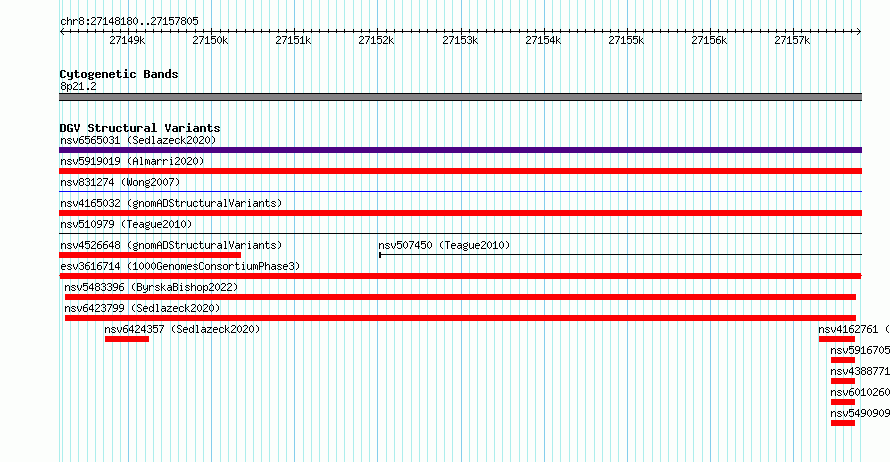Click the Cytogenetic Bands track title
This screenshot has height=462, width=890.
119,74
